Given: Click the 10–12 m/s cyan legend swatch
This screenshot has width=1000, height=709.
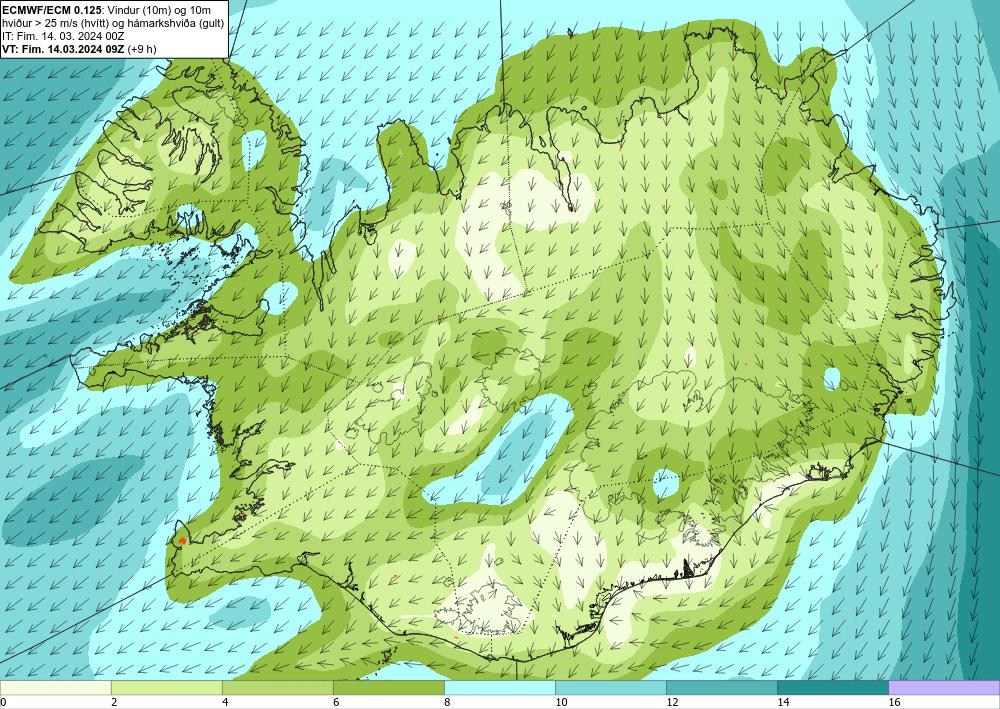Looking at the screenshot, I should [610, 688].
